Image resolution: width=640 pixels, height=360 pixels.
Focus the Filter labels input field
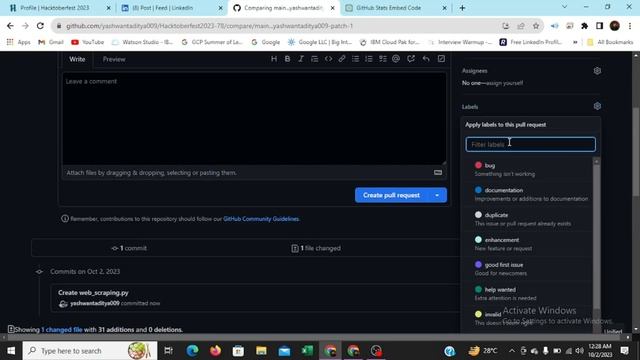pos(530,144)
